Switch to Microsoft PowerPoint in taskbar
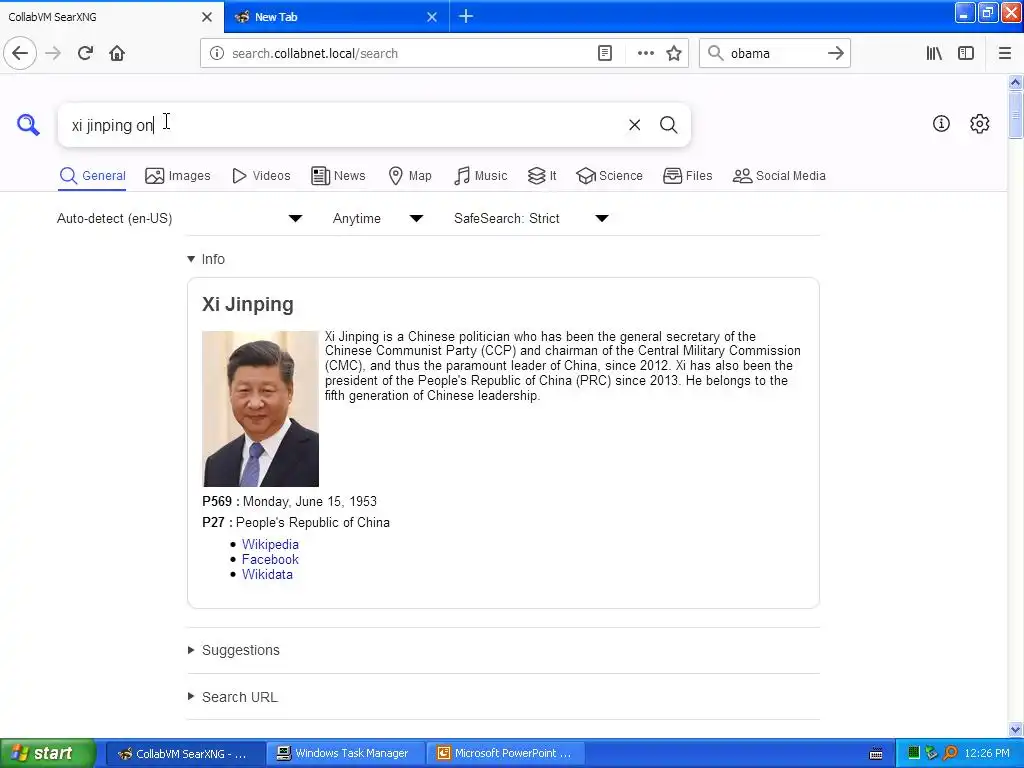The width and height of the screenshot is (1024, 768). [507, 753]
